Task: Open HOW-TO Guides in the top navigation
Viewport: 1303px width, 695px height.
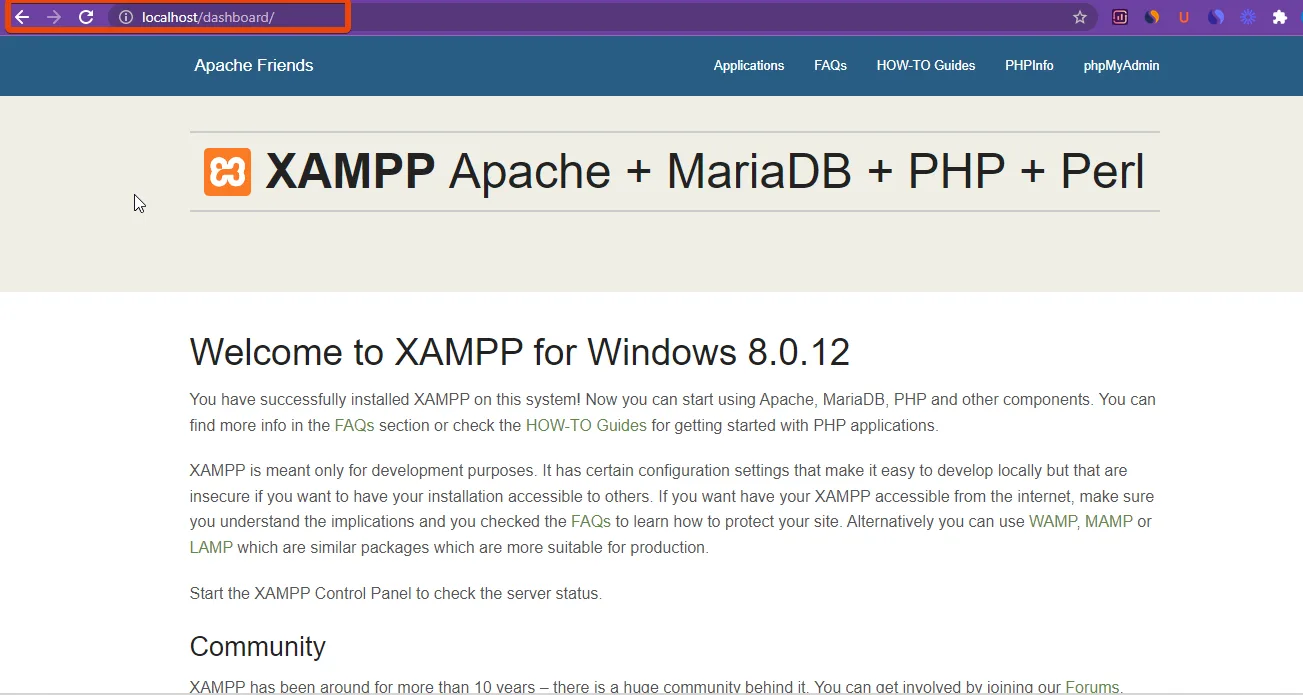Action: tap(926, 65)
